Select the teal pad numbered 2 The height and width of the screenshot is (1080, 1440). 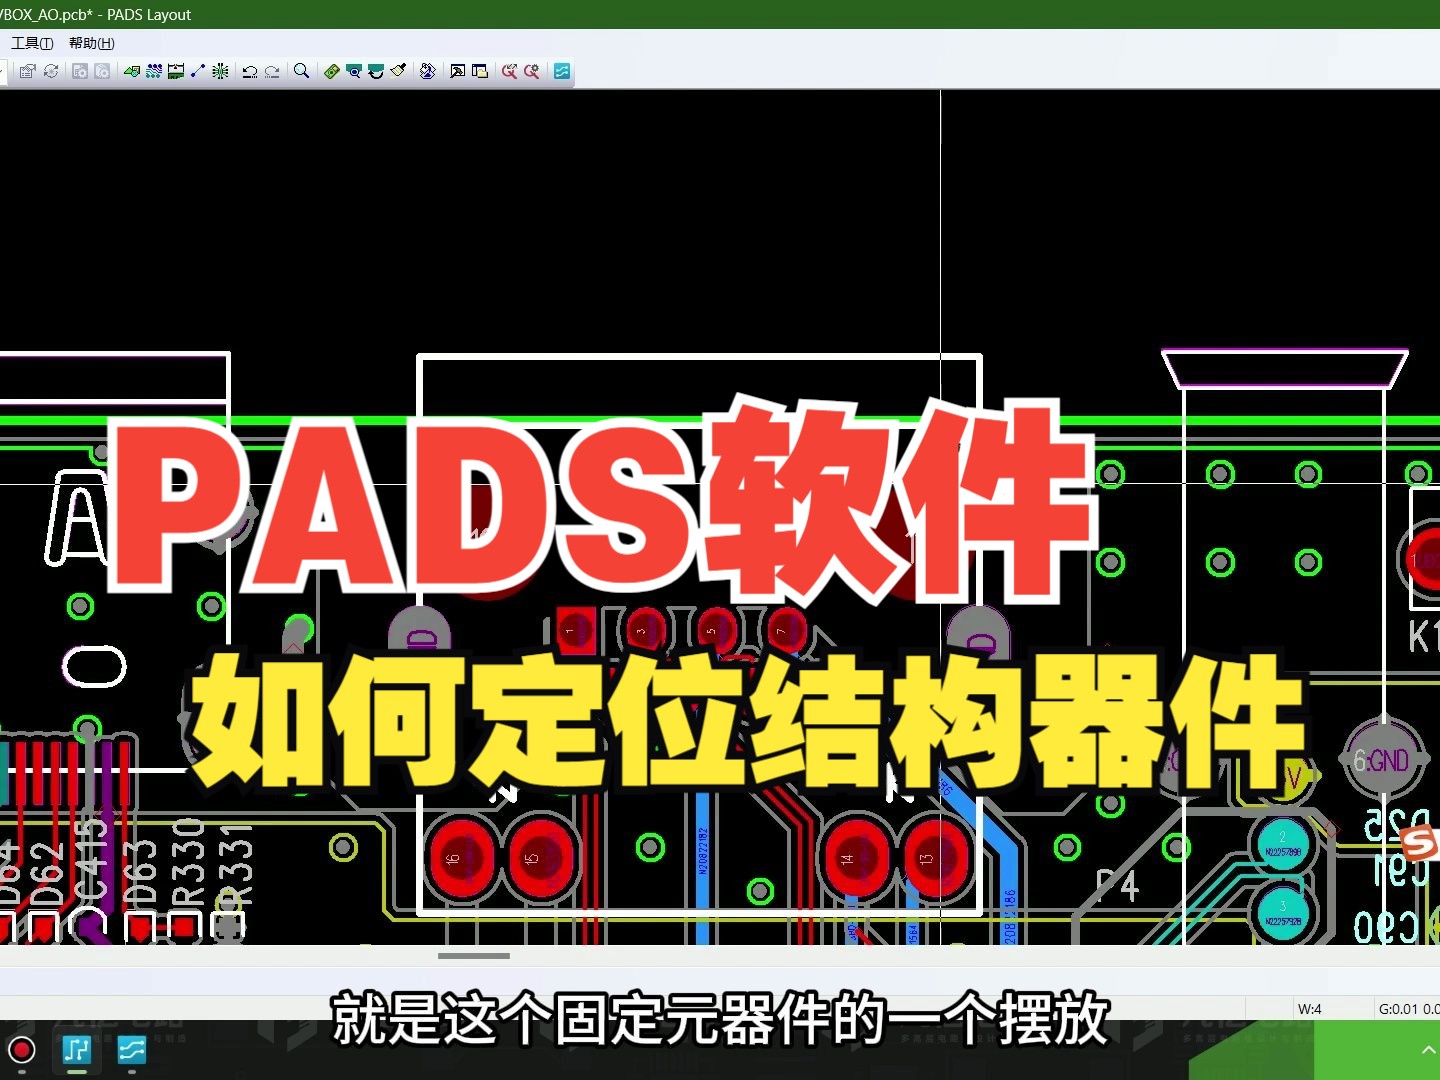point(1283,845)
